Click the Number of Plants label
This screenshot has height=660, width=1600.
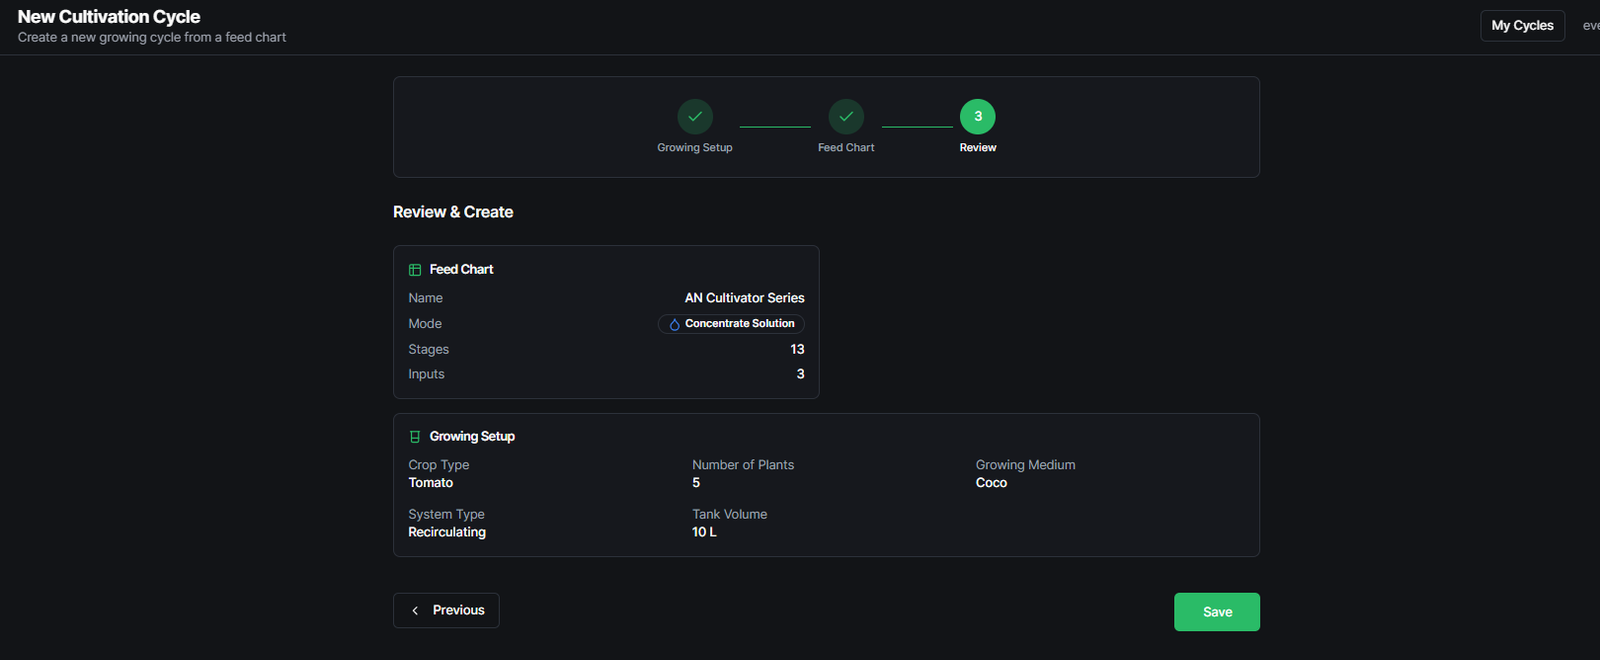point(743,465)
